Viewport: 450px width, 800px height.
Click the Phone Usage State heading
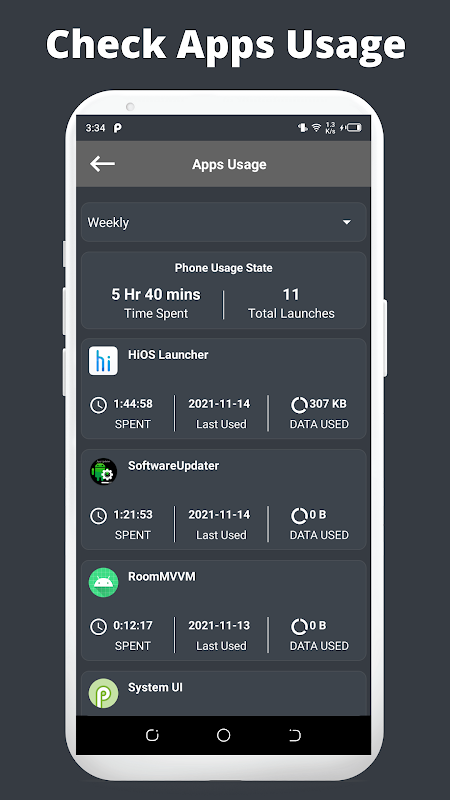click(223, 268)
